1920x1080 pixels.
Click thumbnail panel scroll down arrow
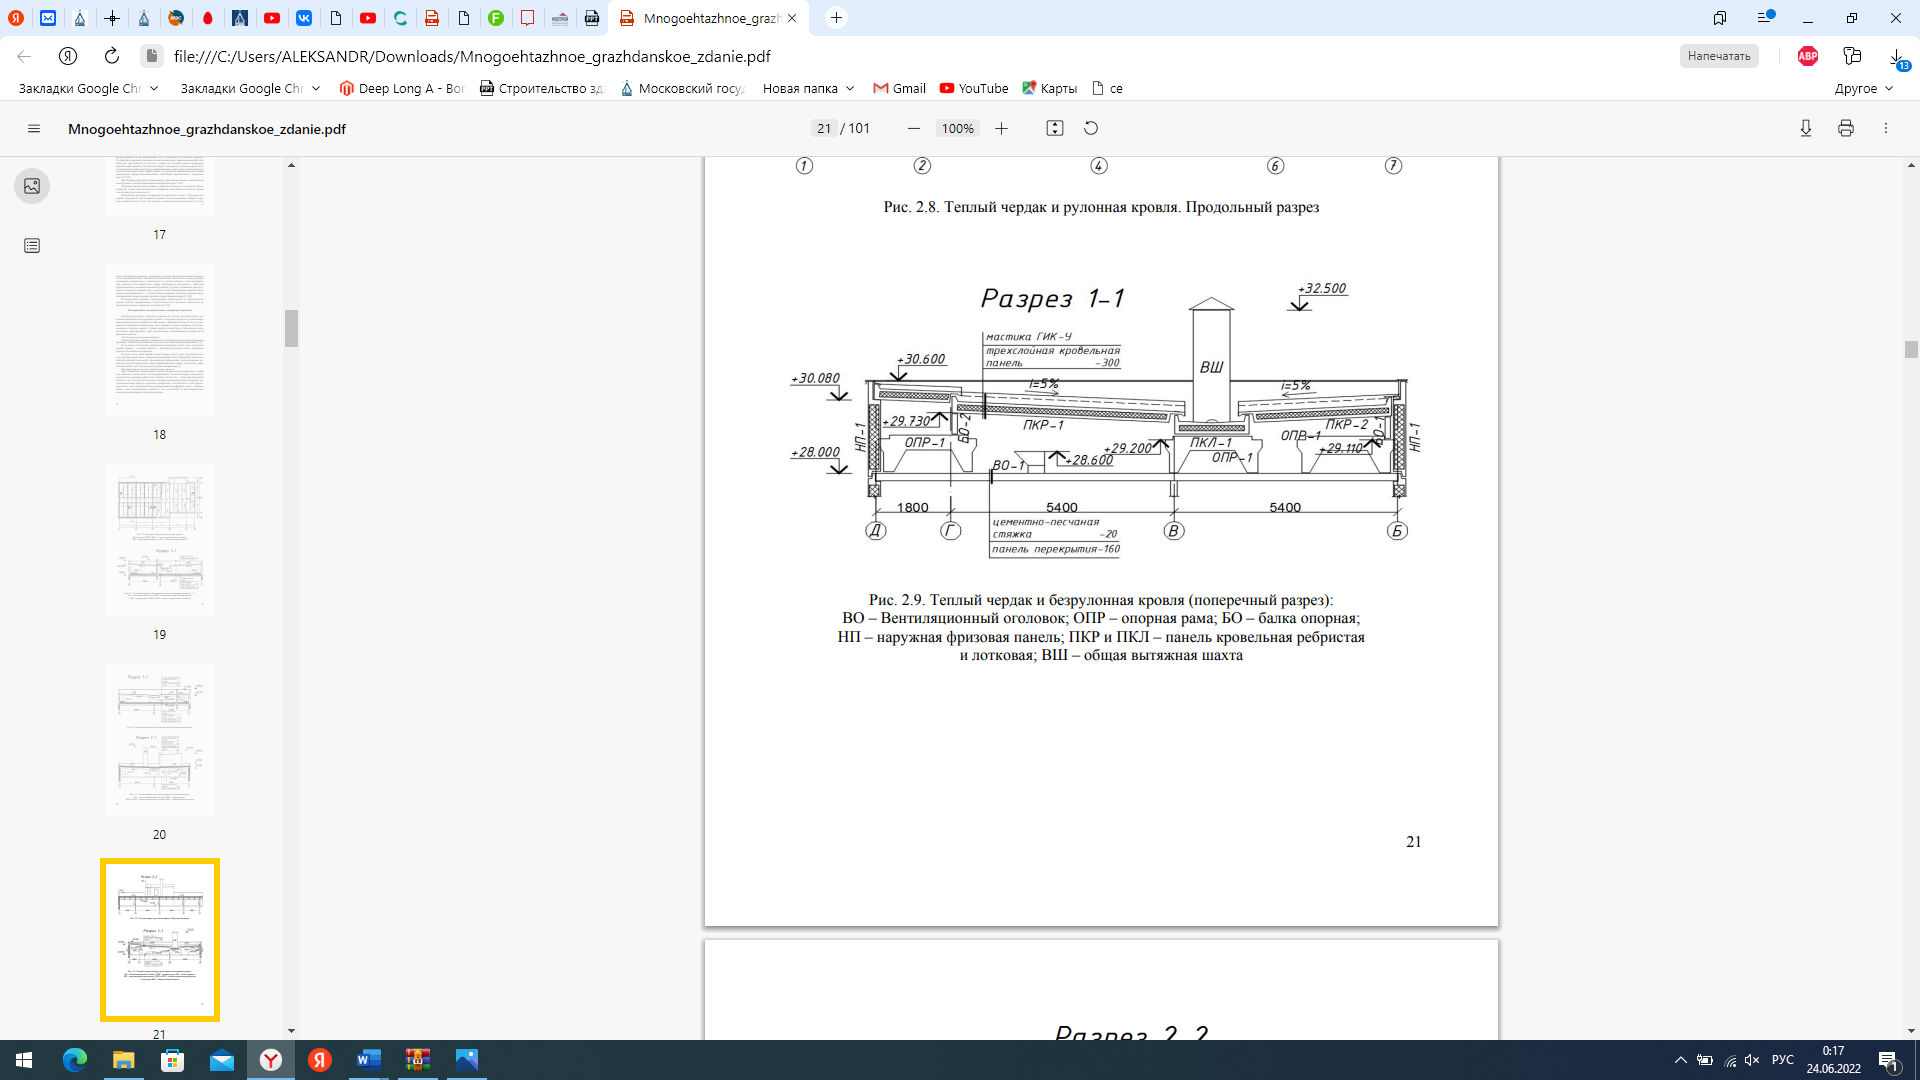291,1031
